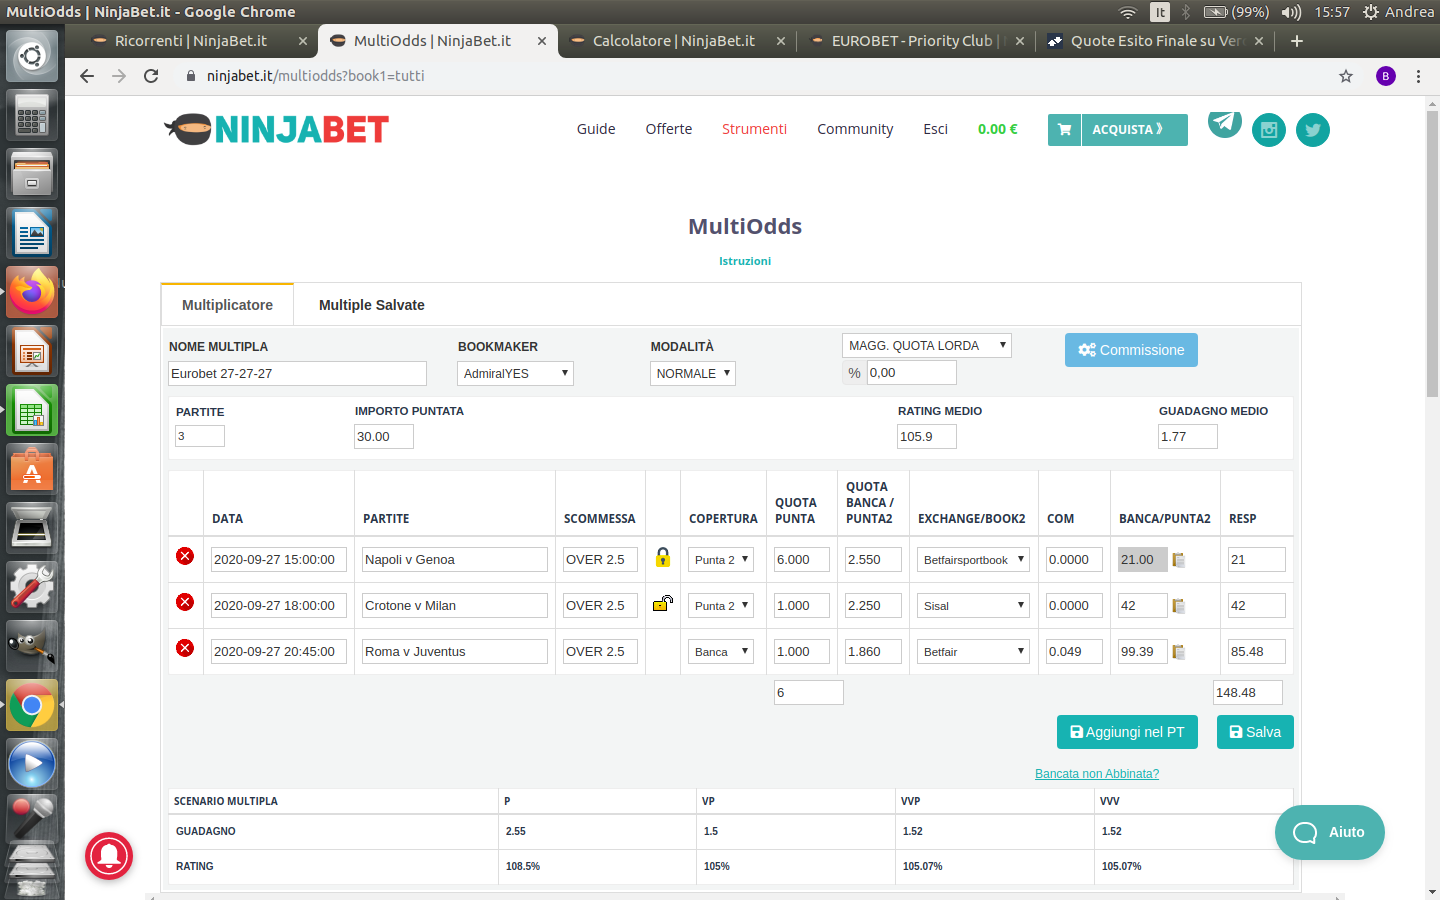1440x900 pixels.
Task: Open the BOOKMAKER AdmiralYES dropdown
Action: 515,373
